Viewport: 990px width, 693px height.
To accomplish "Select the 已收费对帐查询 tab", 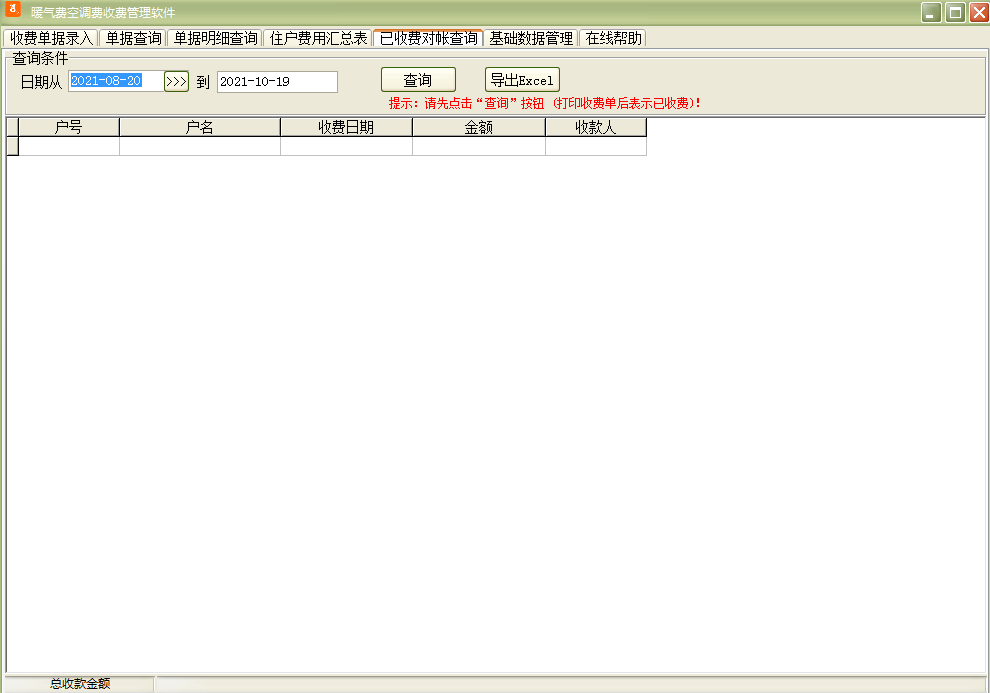I will point(428,38).
